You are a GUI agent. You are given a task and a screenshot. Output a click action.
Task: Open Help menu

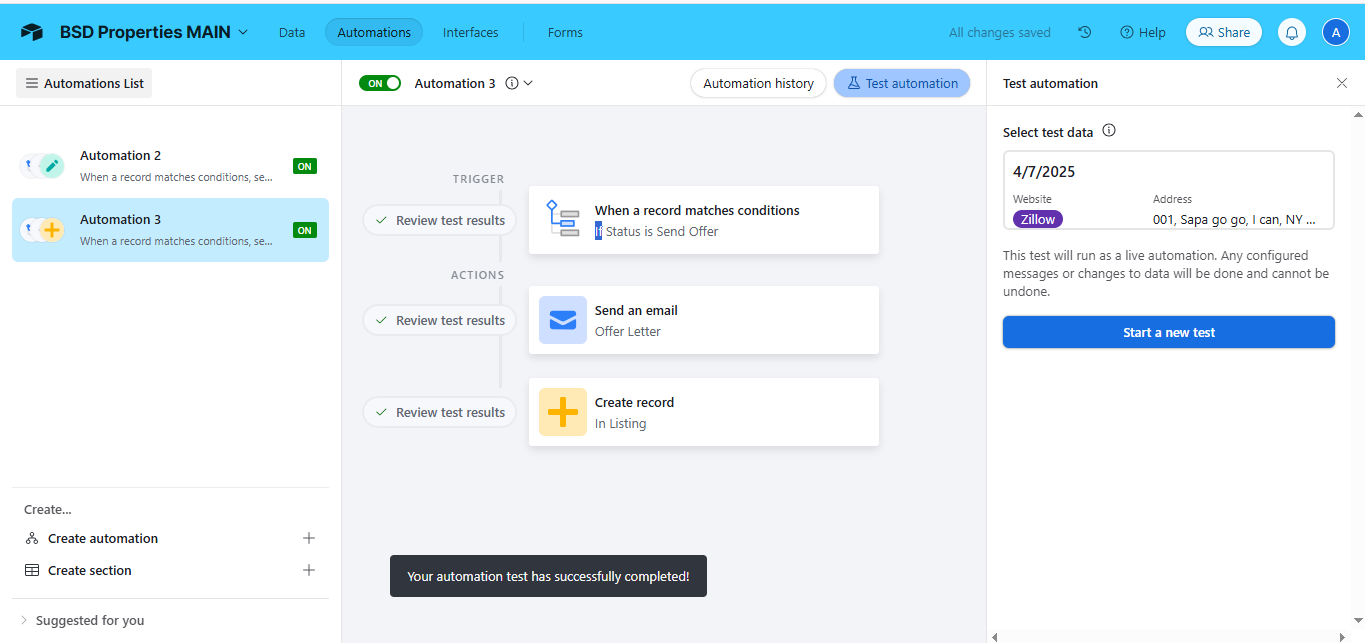pyautogui.click(x=1143, y=32)
